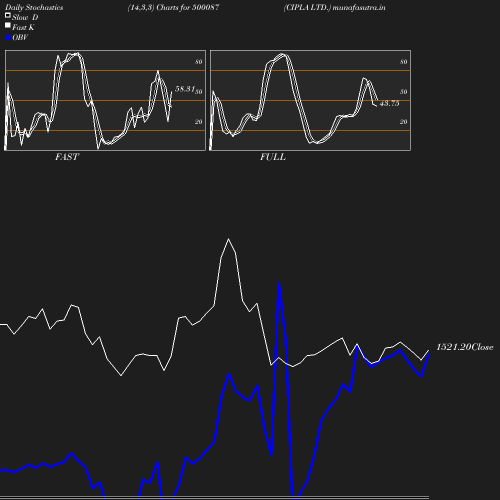Click the 20 axis label in FULL chart
This screenshot has width=500, height=500.
[x=404, y=122]
